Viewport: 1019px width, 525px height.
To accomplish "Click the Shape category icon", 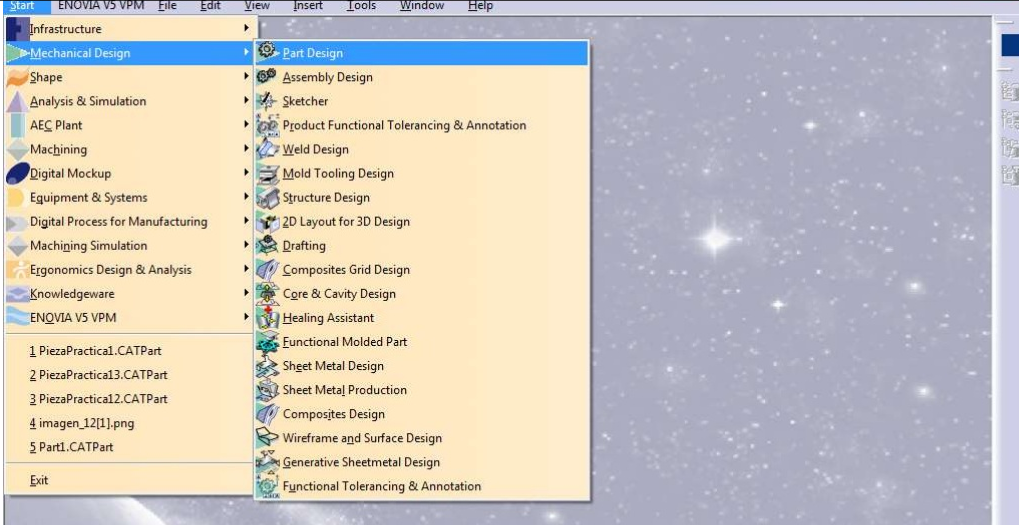I will coord(18,77).
